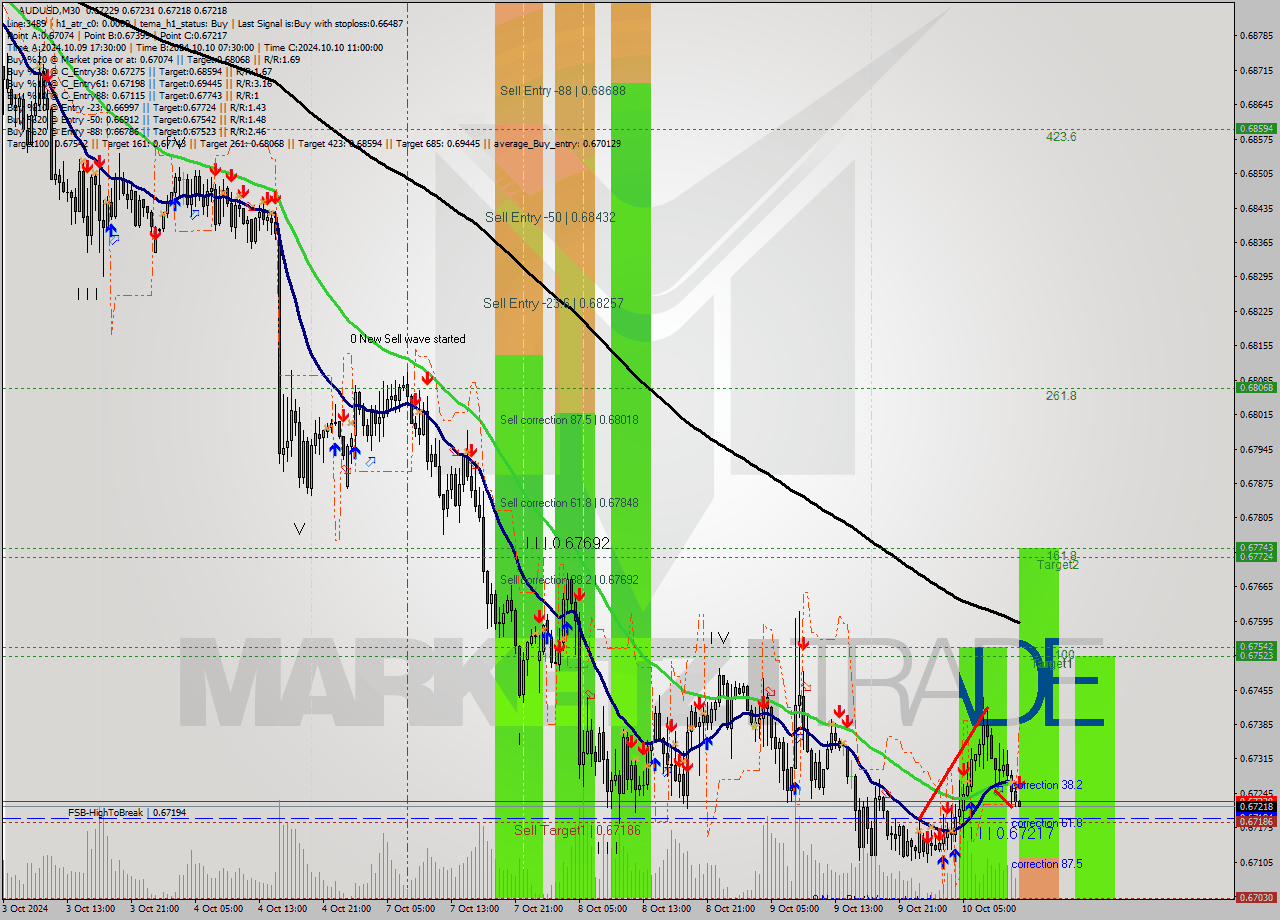Click the '8 Oct 13:00' time axis label

tap(667, 909)
